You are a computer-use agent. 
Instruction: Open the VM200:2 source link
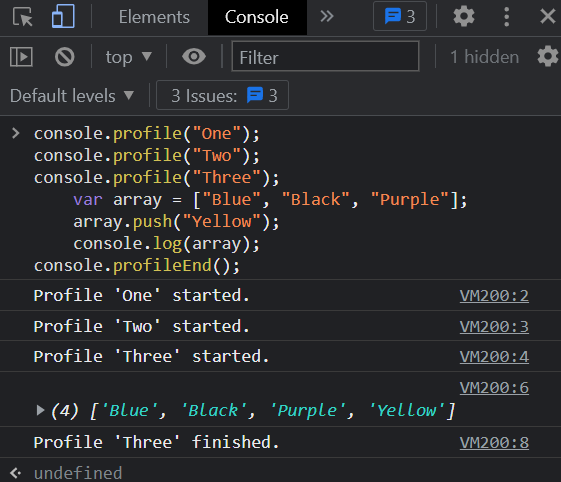pos(494,296)
